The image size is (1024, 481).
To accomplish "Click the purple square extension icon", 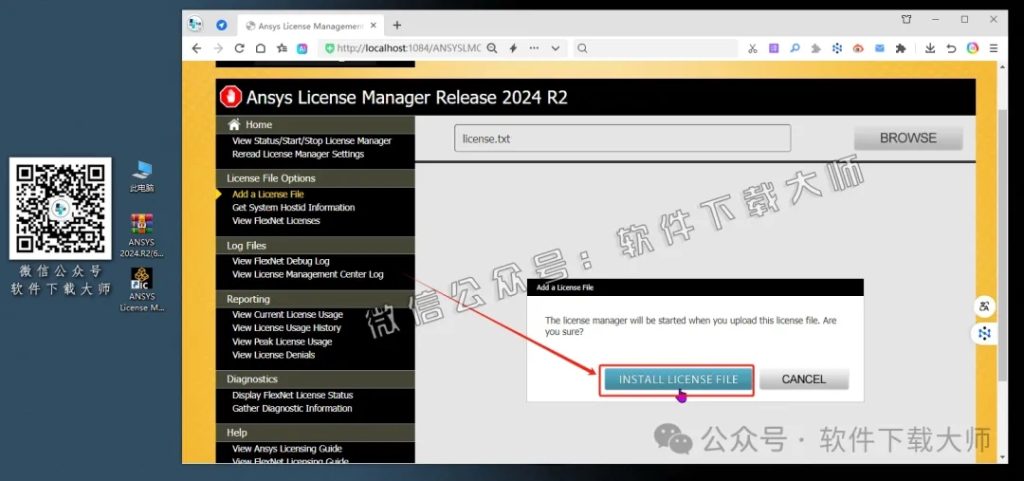I will 774,48.
